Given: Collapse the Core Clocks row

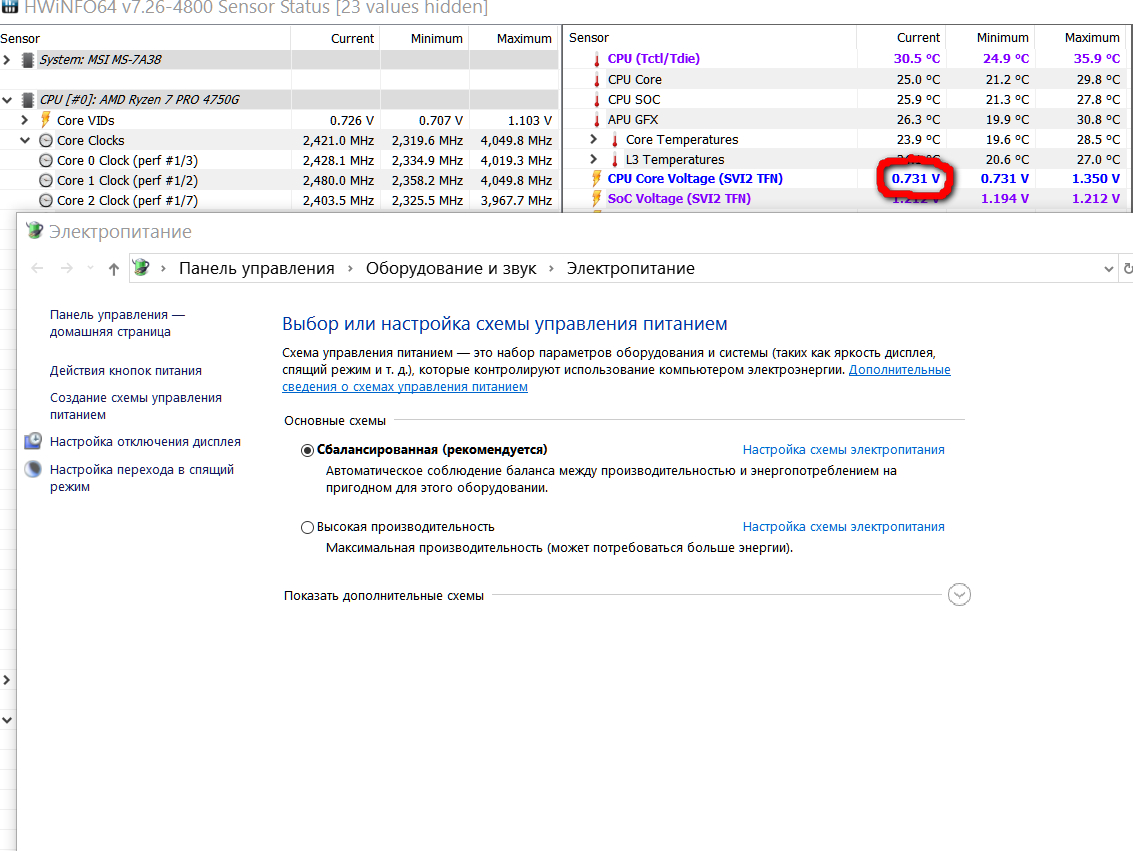Looking at the screenshot, I should tap(25, 140).
